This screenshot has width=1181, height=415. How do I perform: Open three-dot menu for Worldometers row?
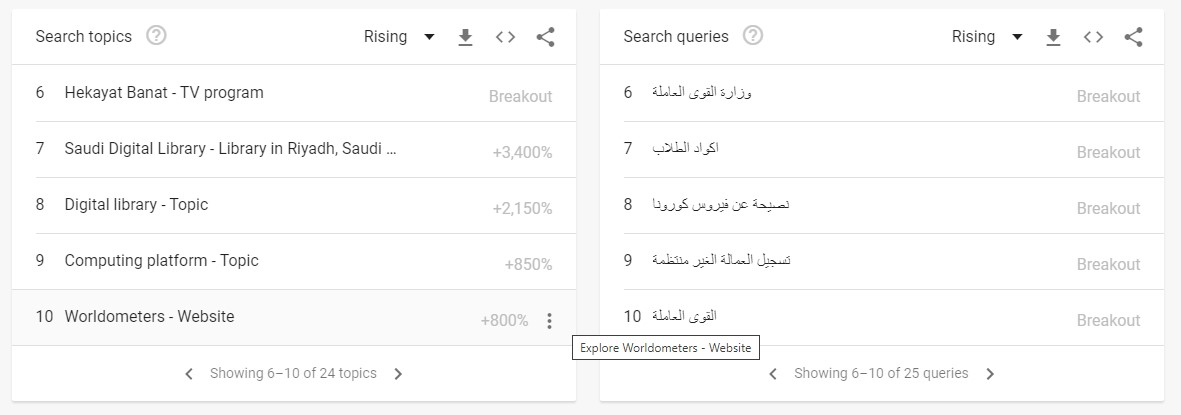(x=549, y=321)
